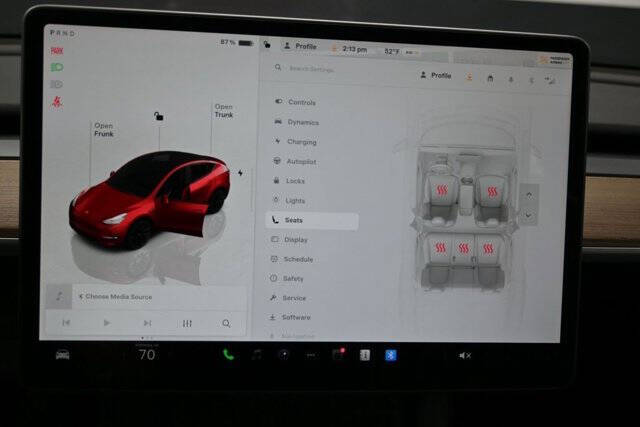The image size is (640, 427).
Task: Tap the 2:13 pm clock
Action: pyautogui.click(x=355, y=49)
